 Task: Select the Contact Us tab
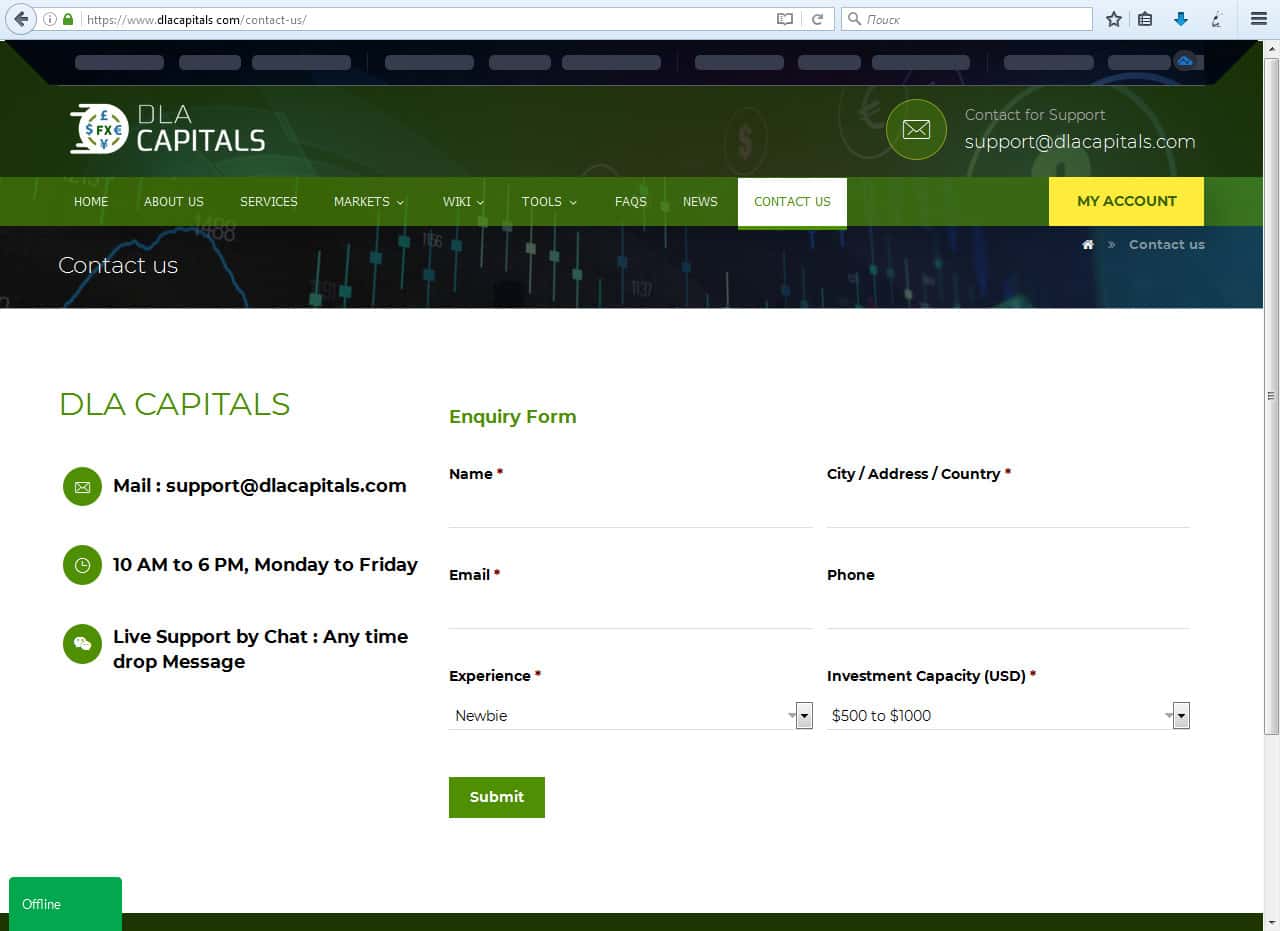(x=792, y=203)
